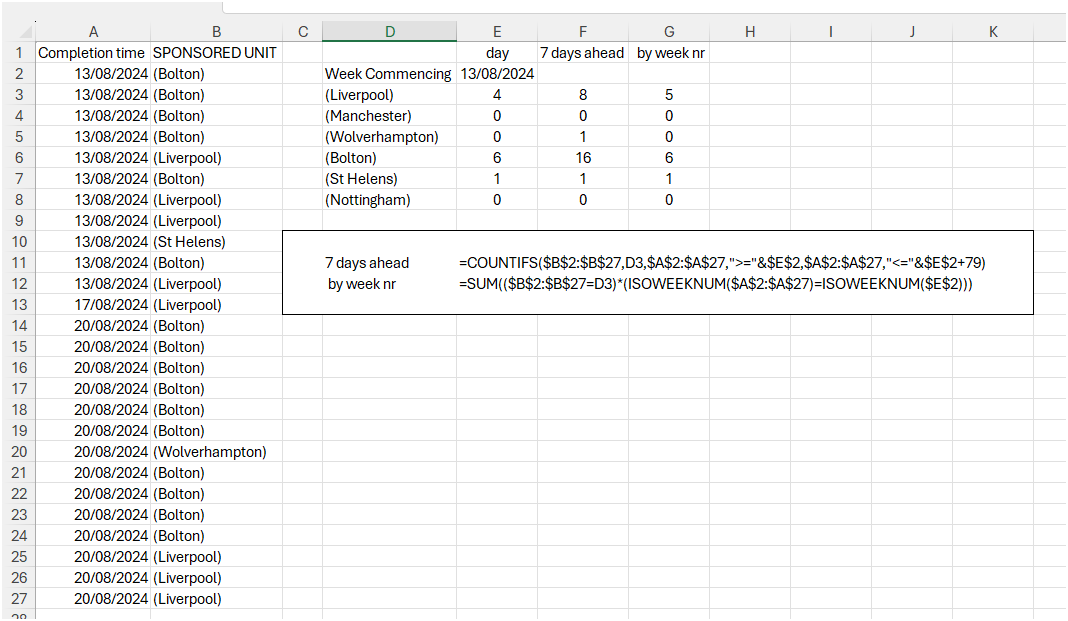Click Nottingham's day count 0
This screenshot has height=621, width=1068.
coord(497,200)
